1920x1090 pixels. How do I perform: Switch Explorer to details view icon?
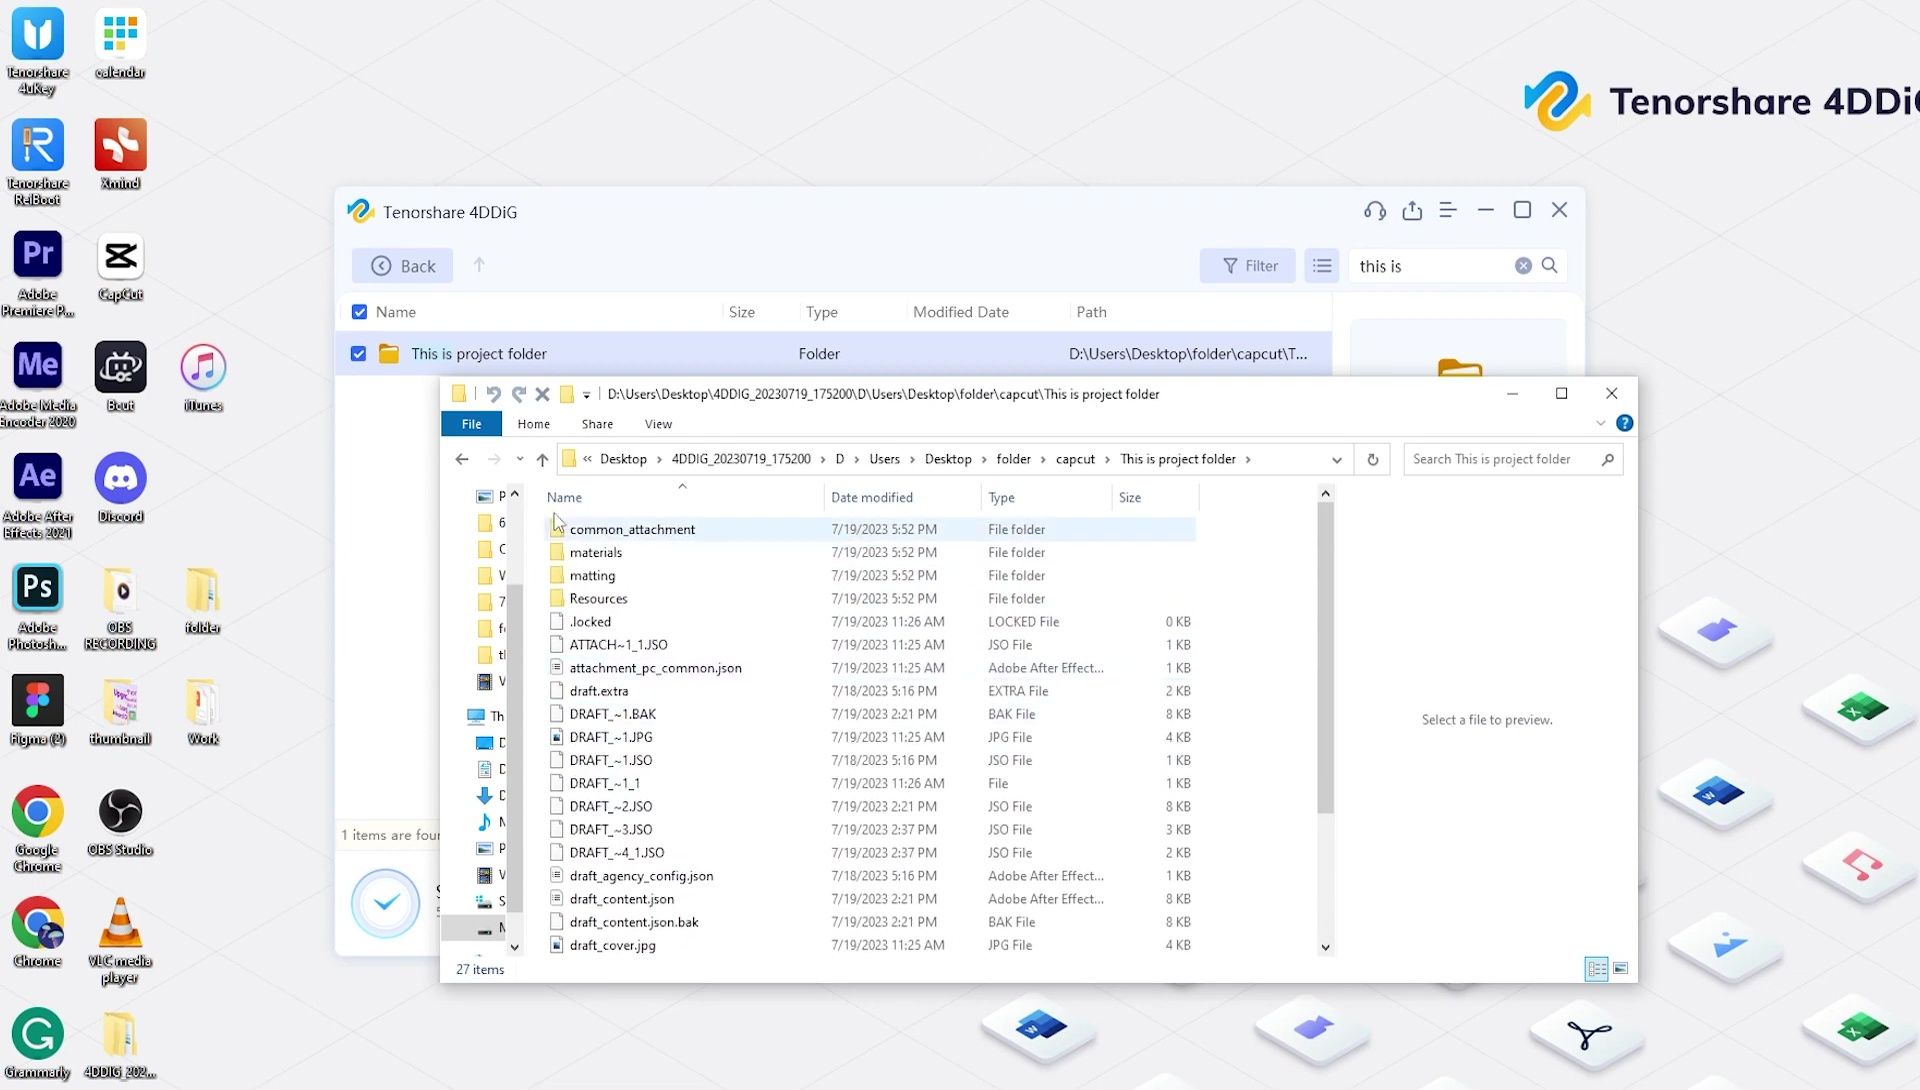(1597, 968)
